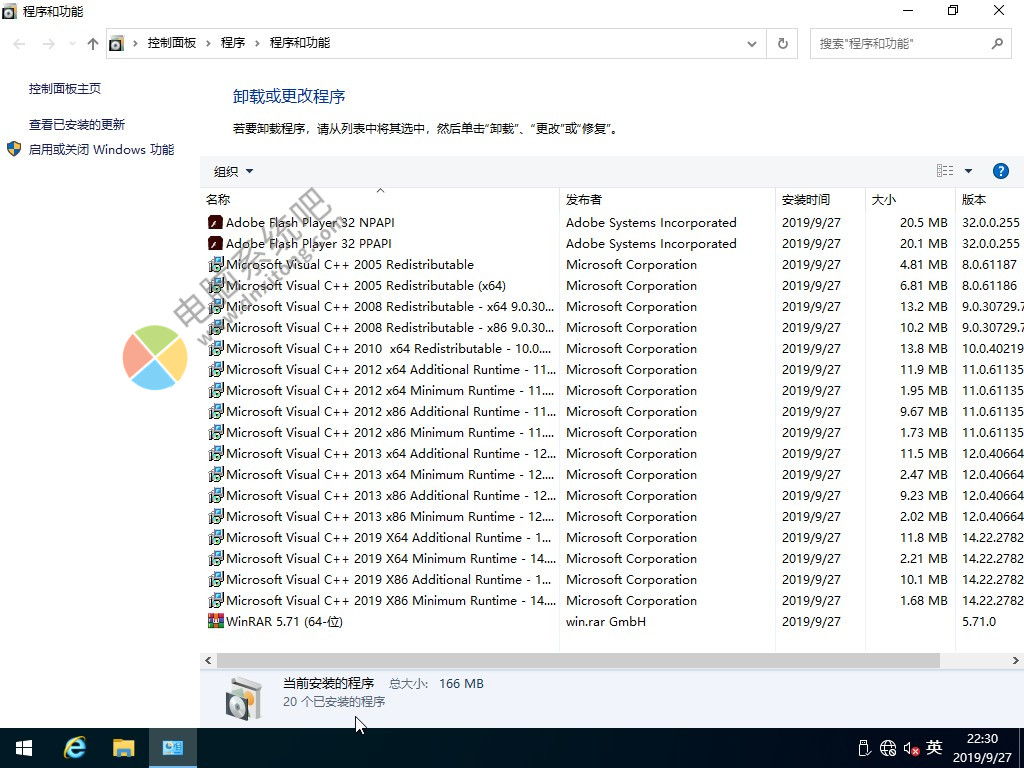
Task: Click the installed programs details icon
Action: tap(244, 698)
